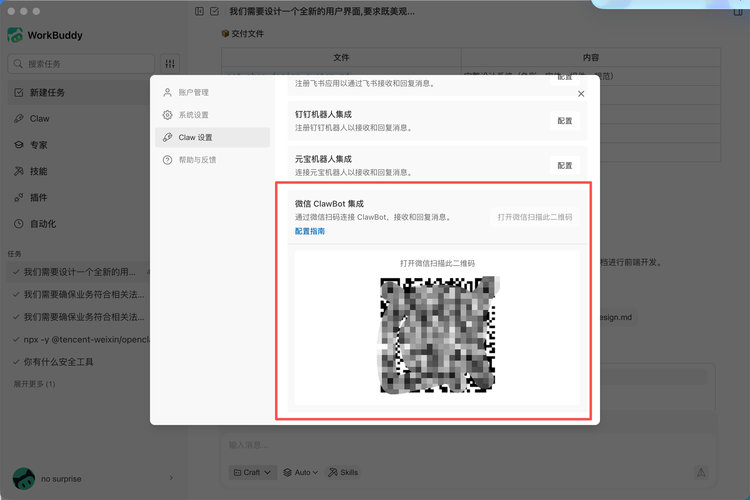Open Claw from the left sidebar
This screenshot has width=750, height=500.
39,118
